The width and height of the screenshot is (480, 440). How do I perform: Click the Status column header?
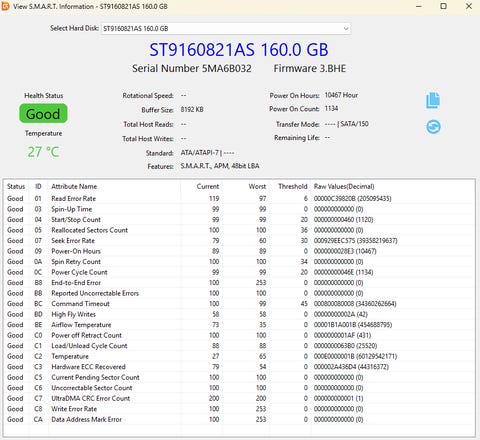click(16, 187)
